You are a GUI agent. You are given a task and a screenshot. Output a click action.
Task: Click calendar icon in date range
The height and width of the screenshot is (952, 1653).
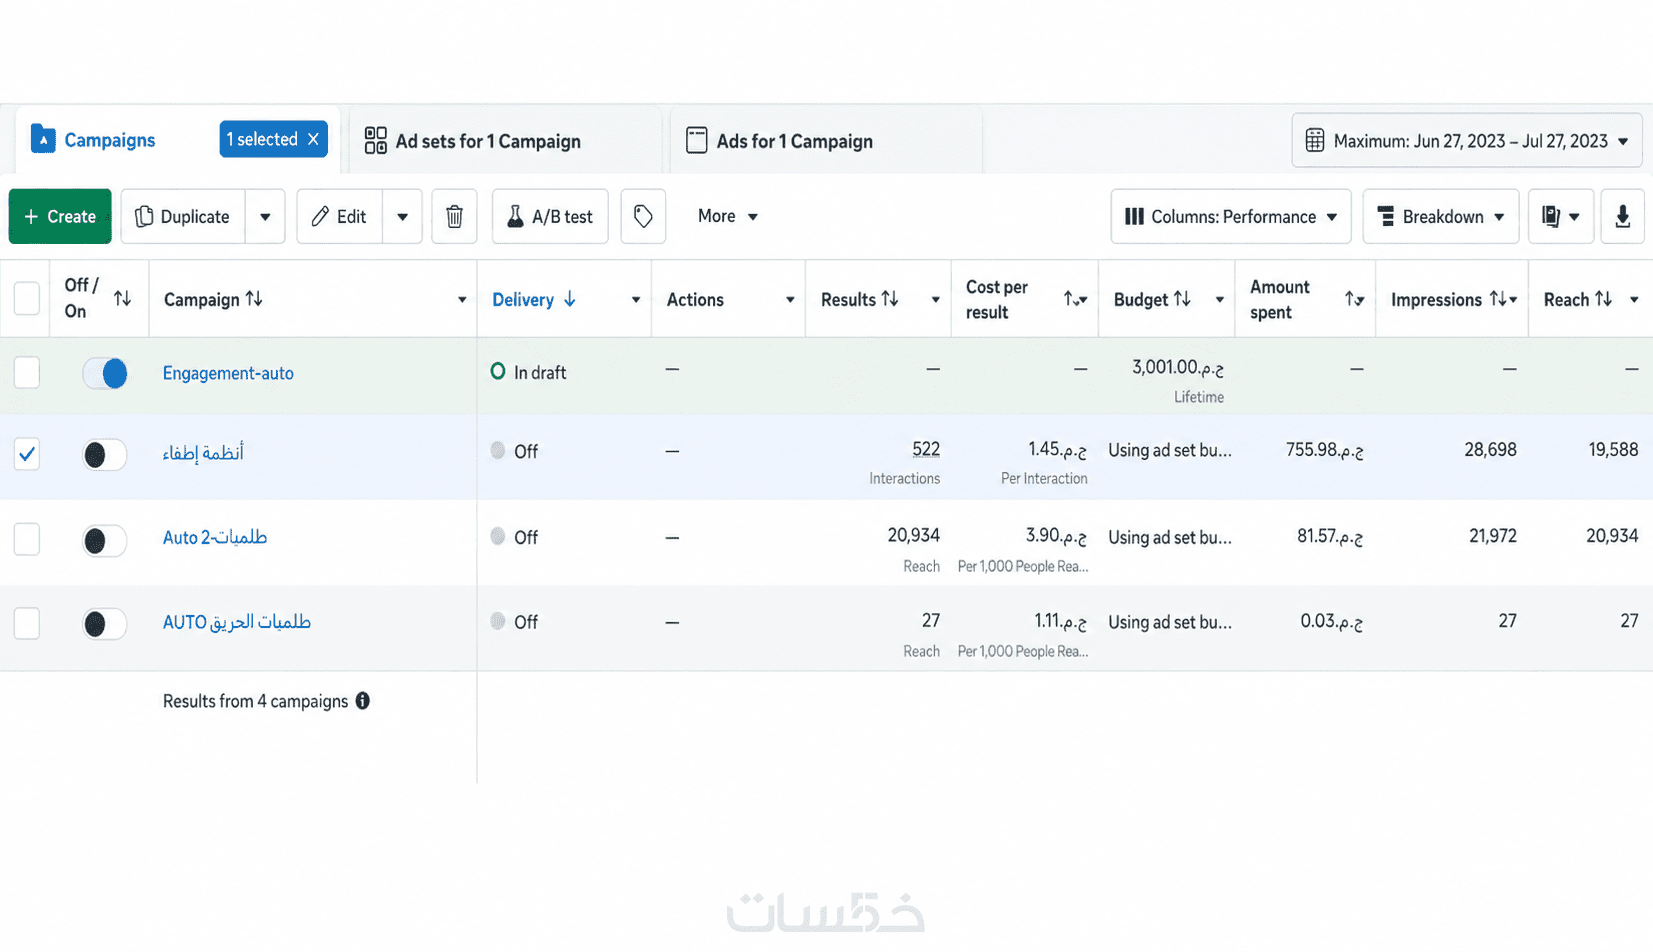(1314, 141)
